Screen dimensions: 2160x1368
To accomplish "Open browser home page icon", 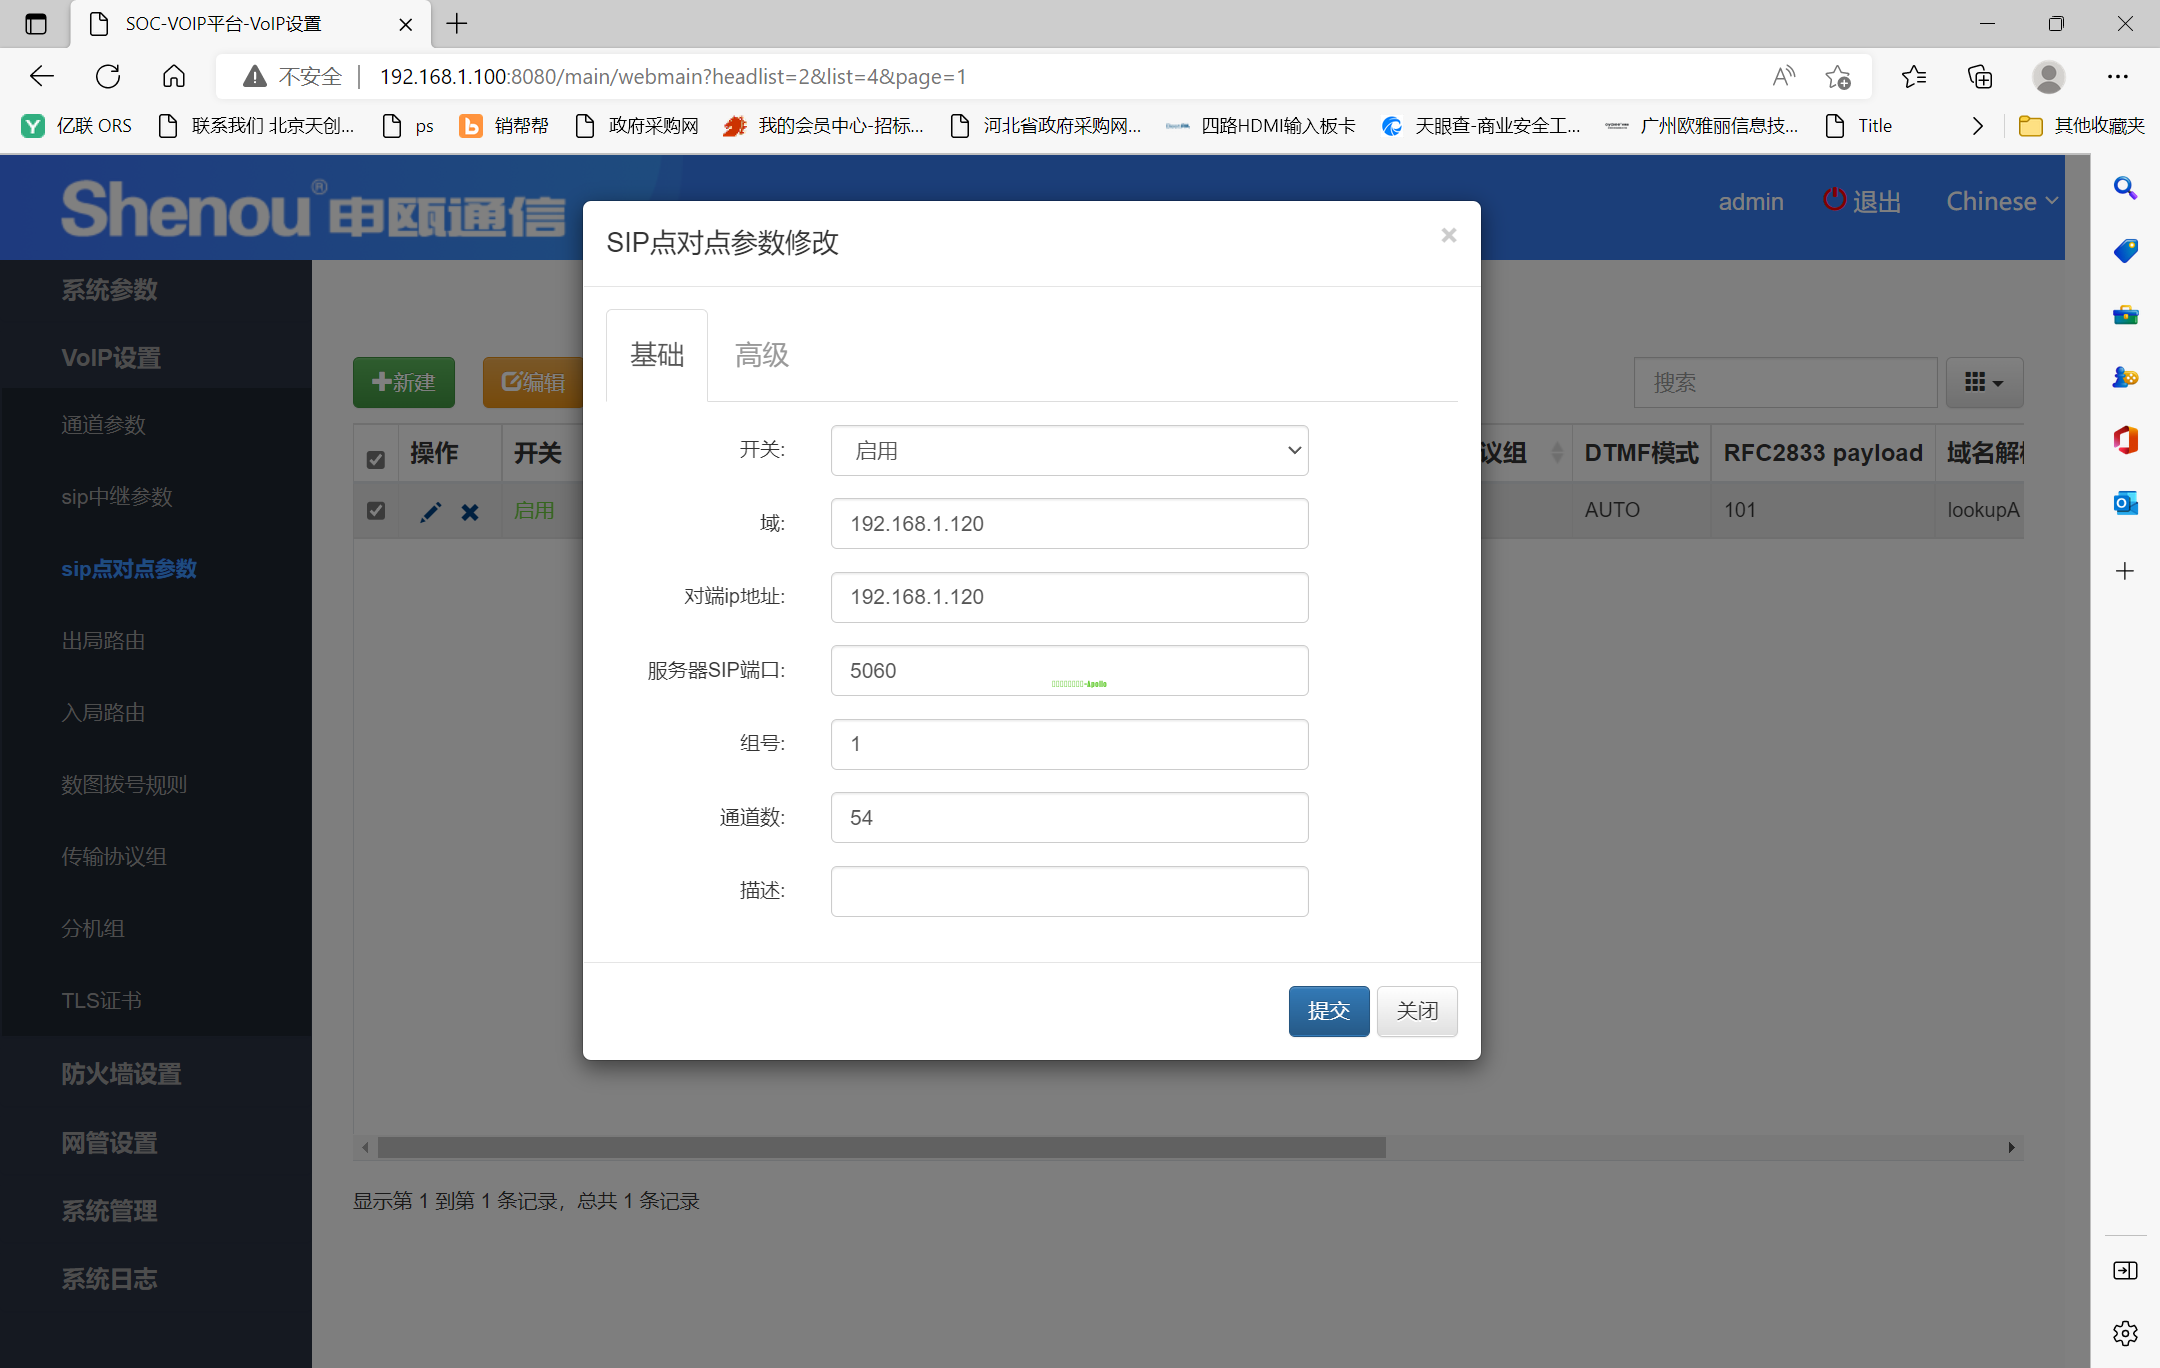I will 174,76.
